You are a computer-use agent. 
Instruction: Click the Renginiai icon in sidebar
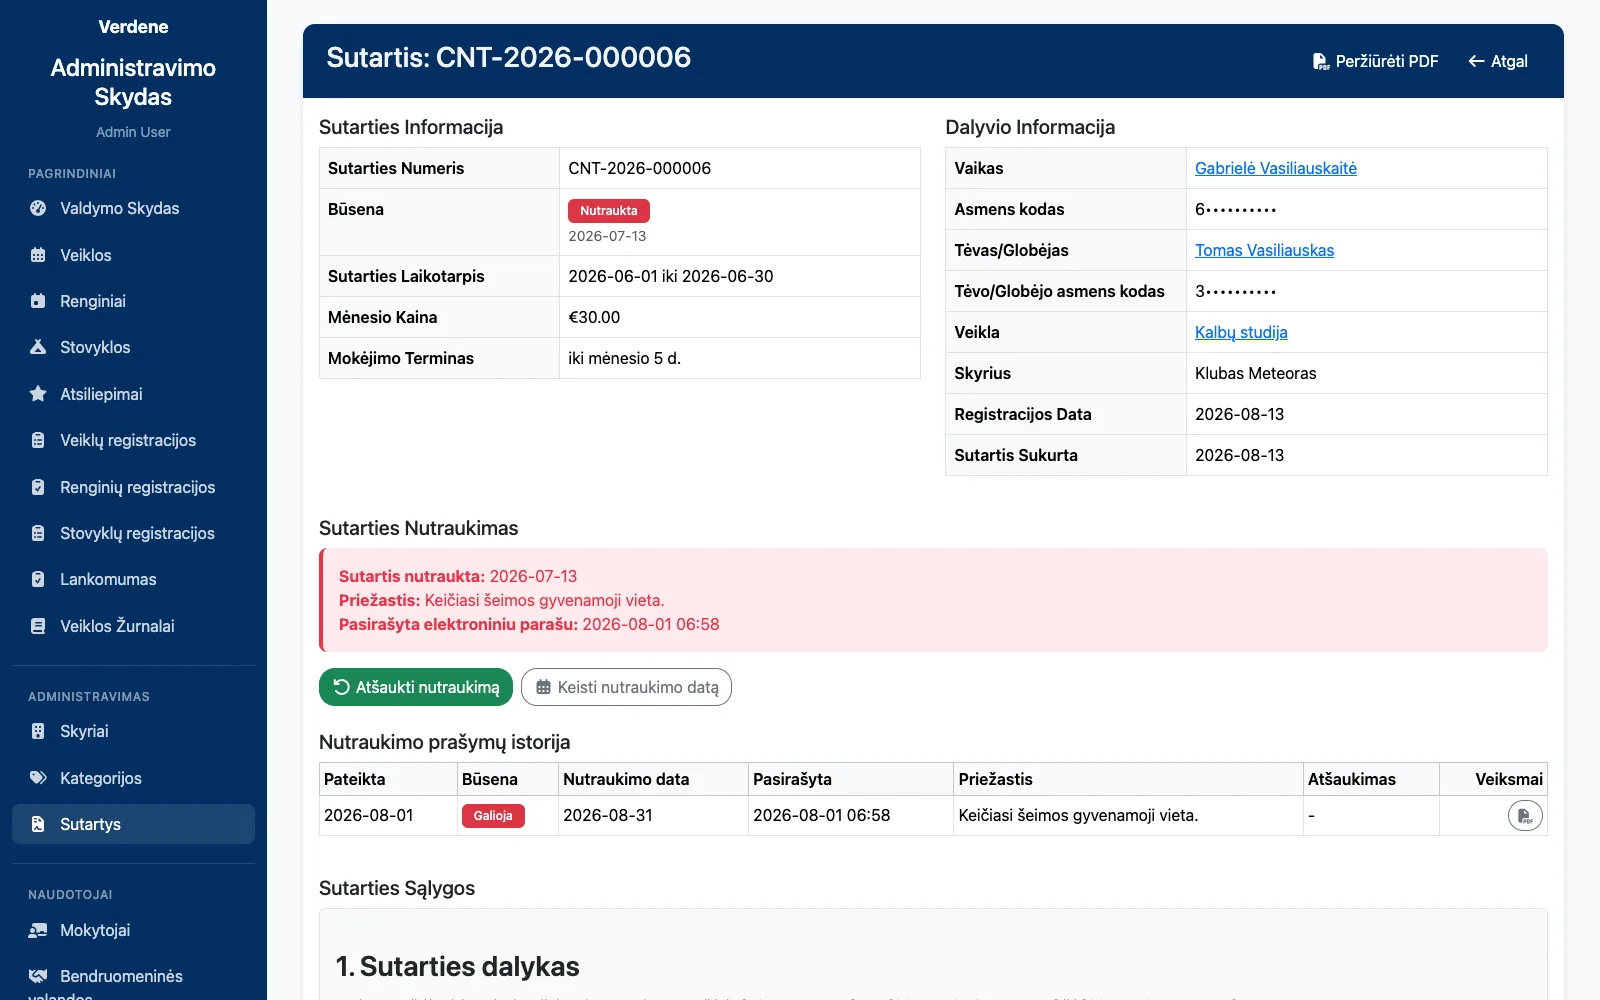coord(38,301)
